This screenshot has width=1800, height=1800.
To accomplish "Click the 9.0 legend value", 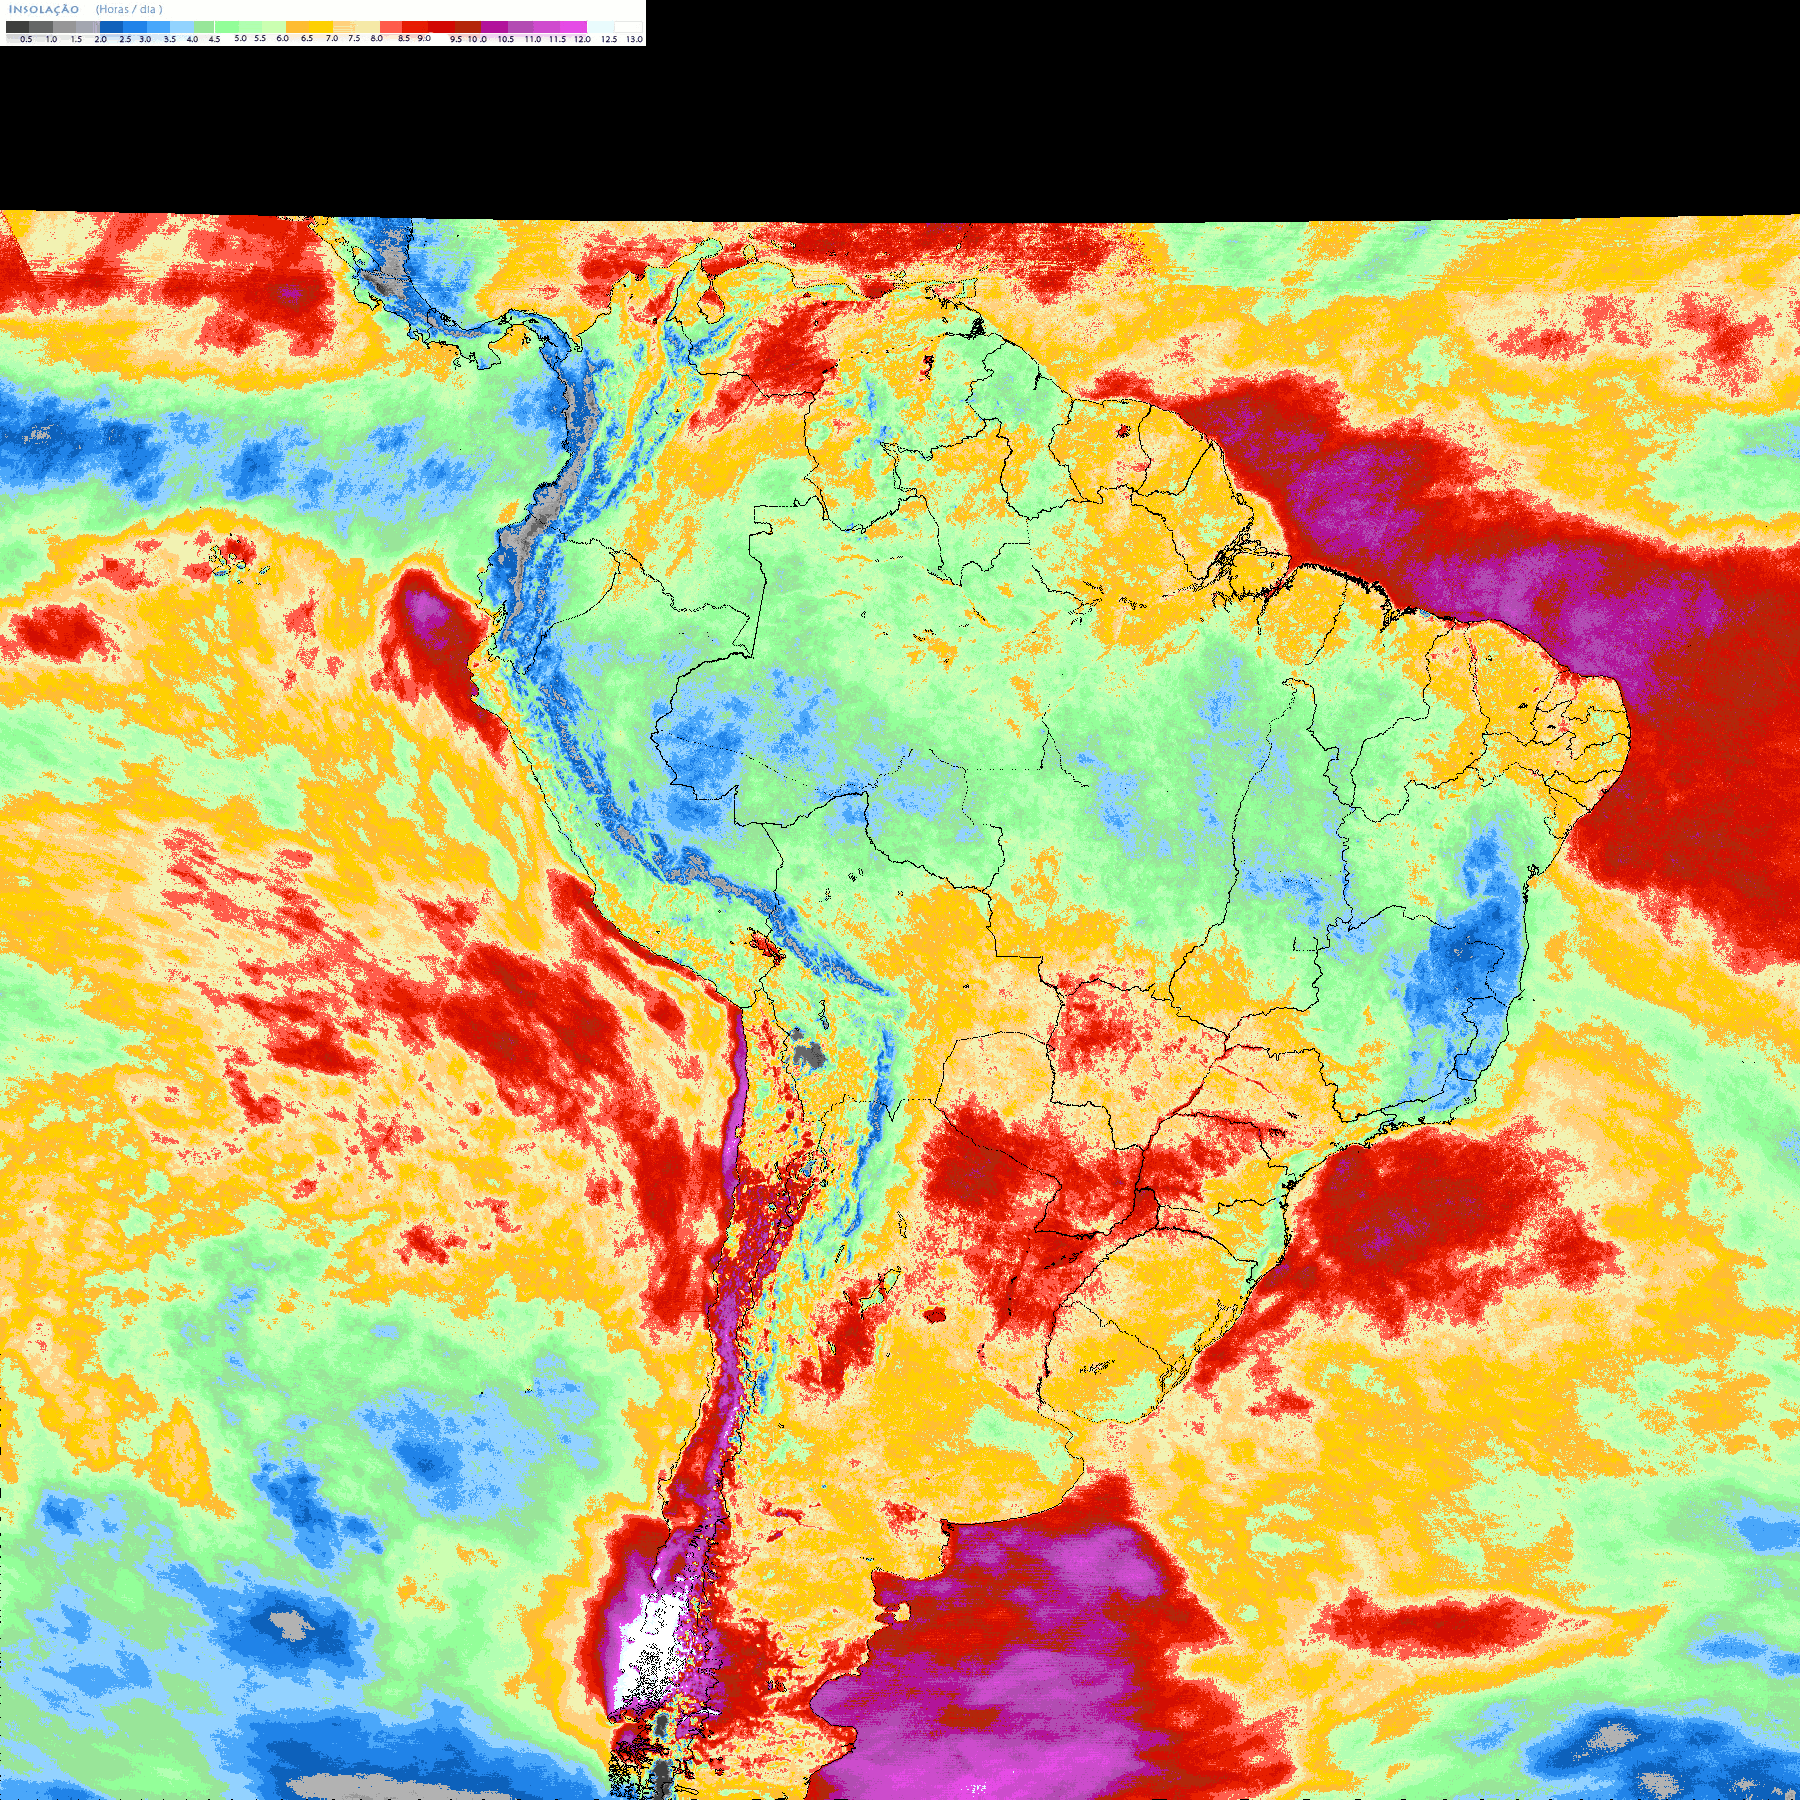I will pyautogui.click(x=424, y=38).
